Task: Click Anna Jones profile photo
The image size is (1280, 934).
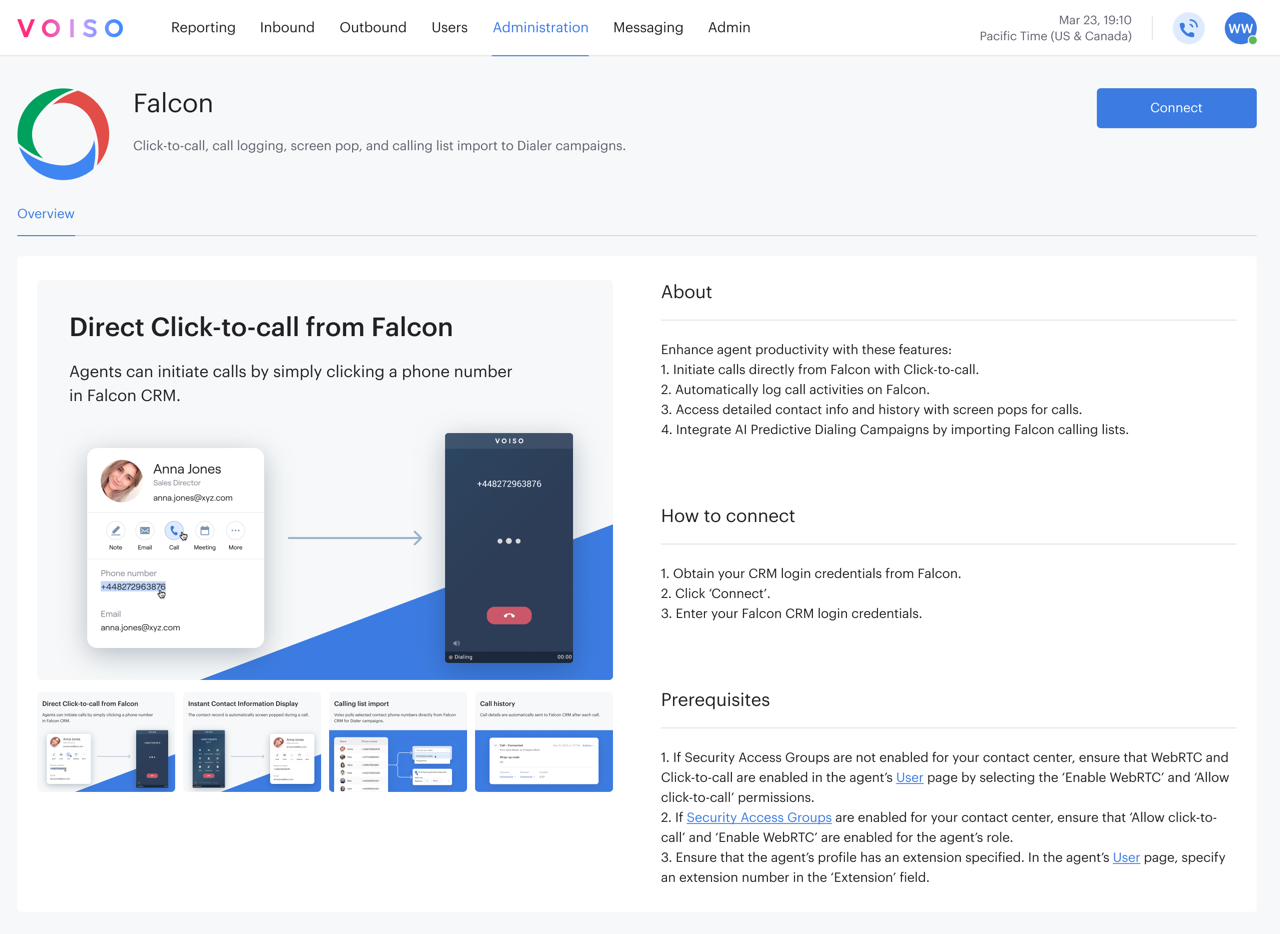Action: pyautogui.click(x=122, y=481)
